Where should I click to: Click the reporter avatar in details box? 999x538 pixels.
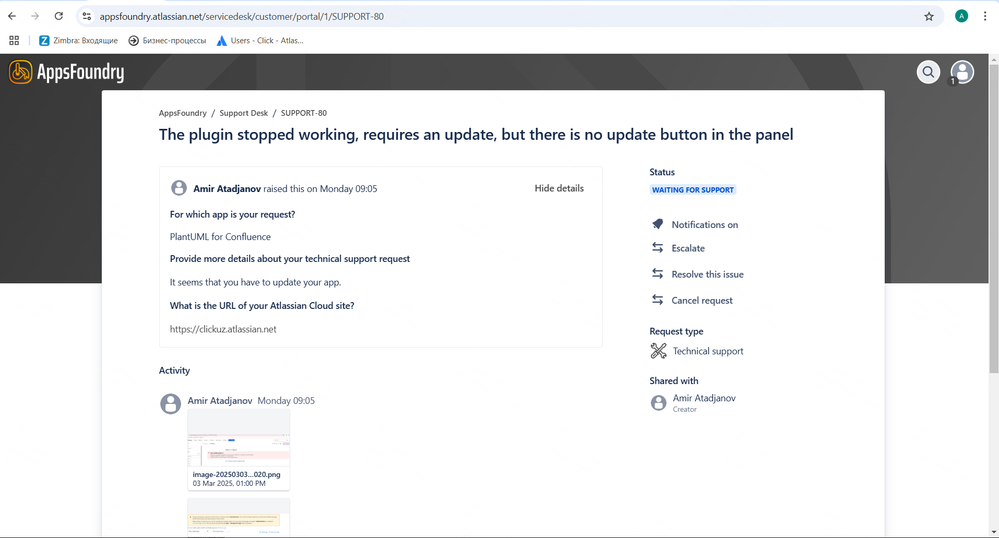179,188
